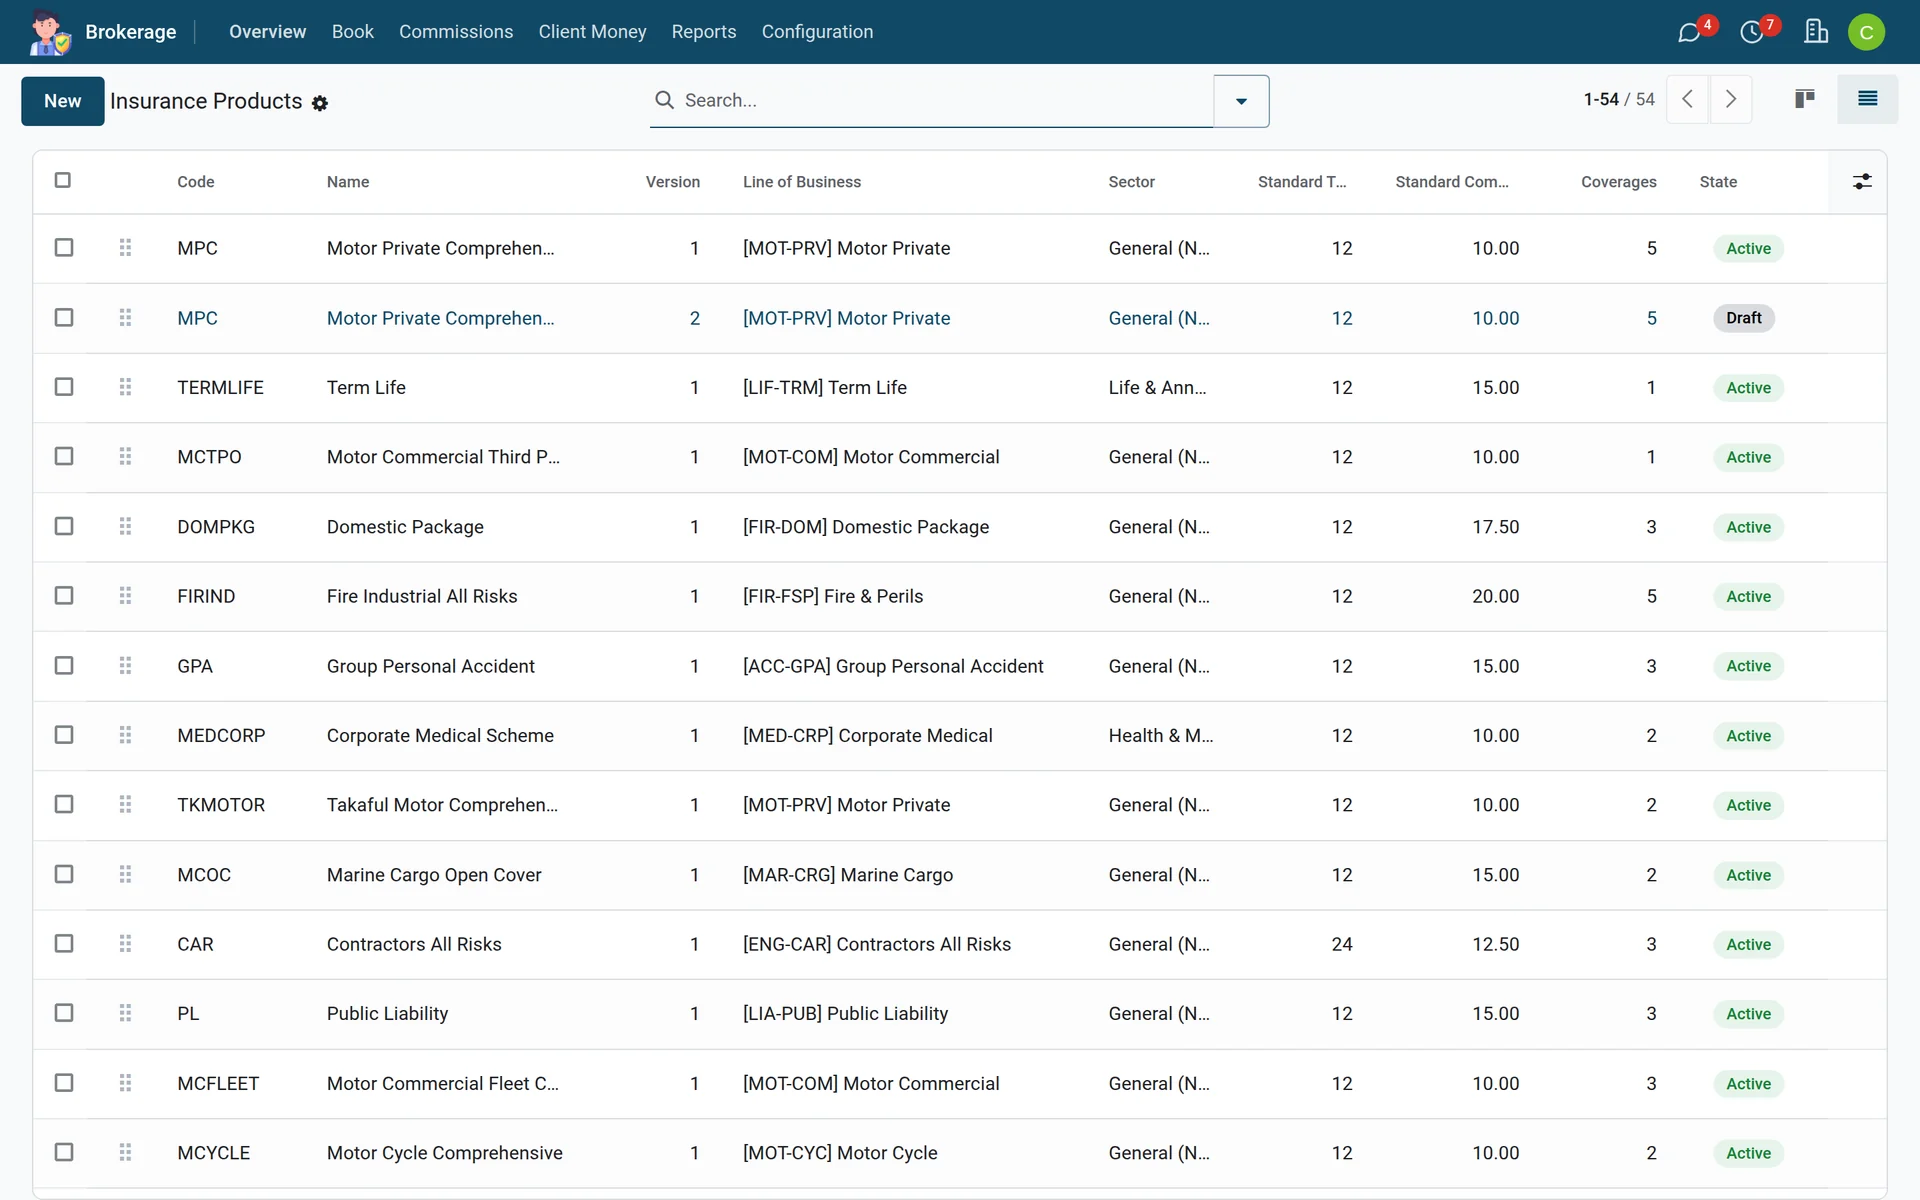Sort by the Code column header
Image resolution: width=1920 pixels, height=1200 pixels.
click(x=196, y=182)
